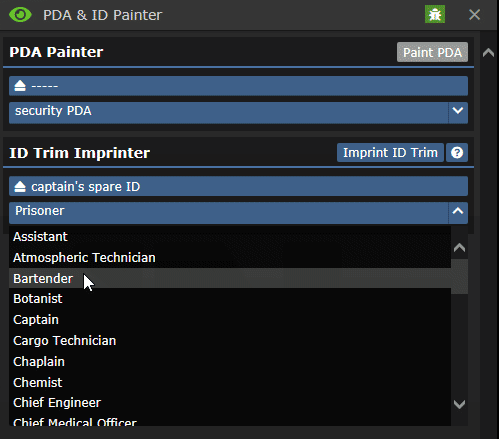The image size is (499, 439).
Task: Pick Captain in the dropdown list
Action: tap(230, 320)
